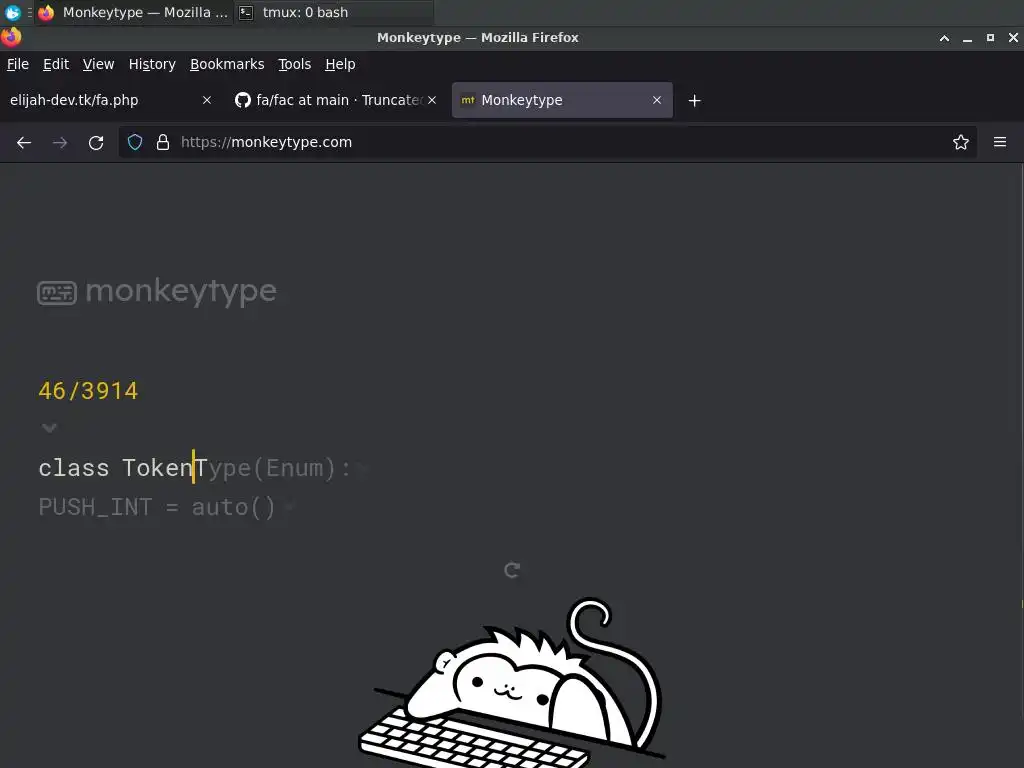Open the History menu
Screen dimensions: 1024x768
click(152, 64)
